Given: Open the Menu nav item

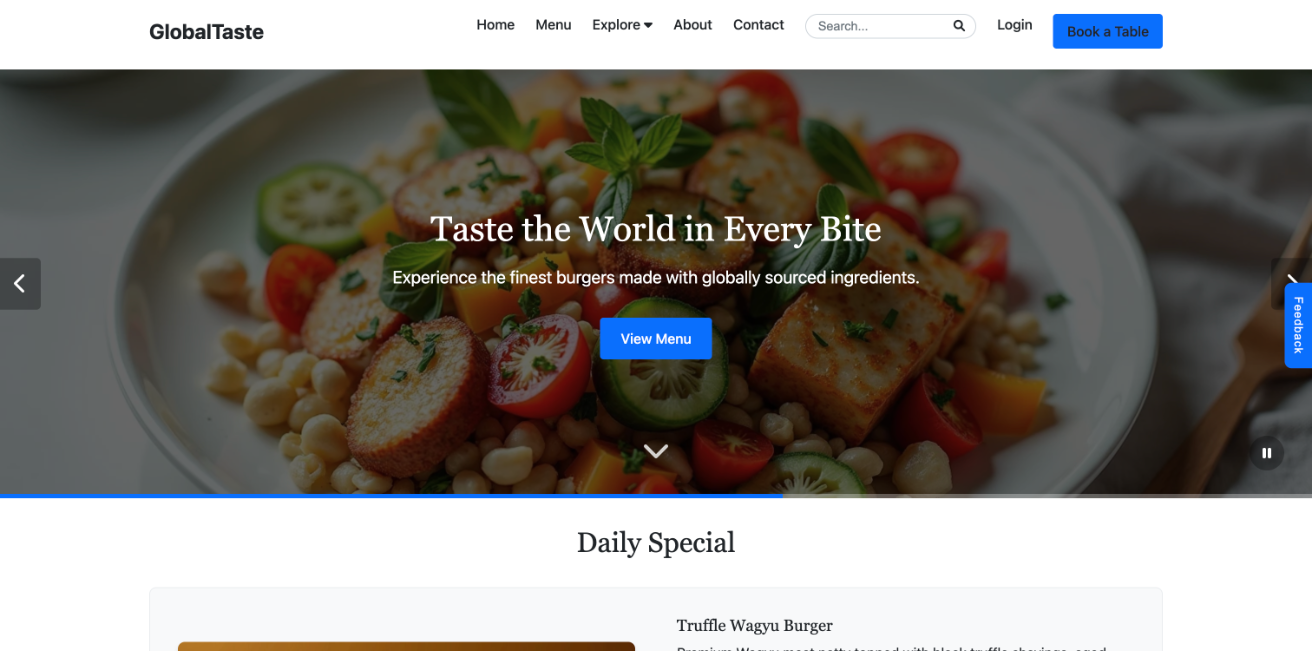Looking at the screenshot, I should pos(553,25).
